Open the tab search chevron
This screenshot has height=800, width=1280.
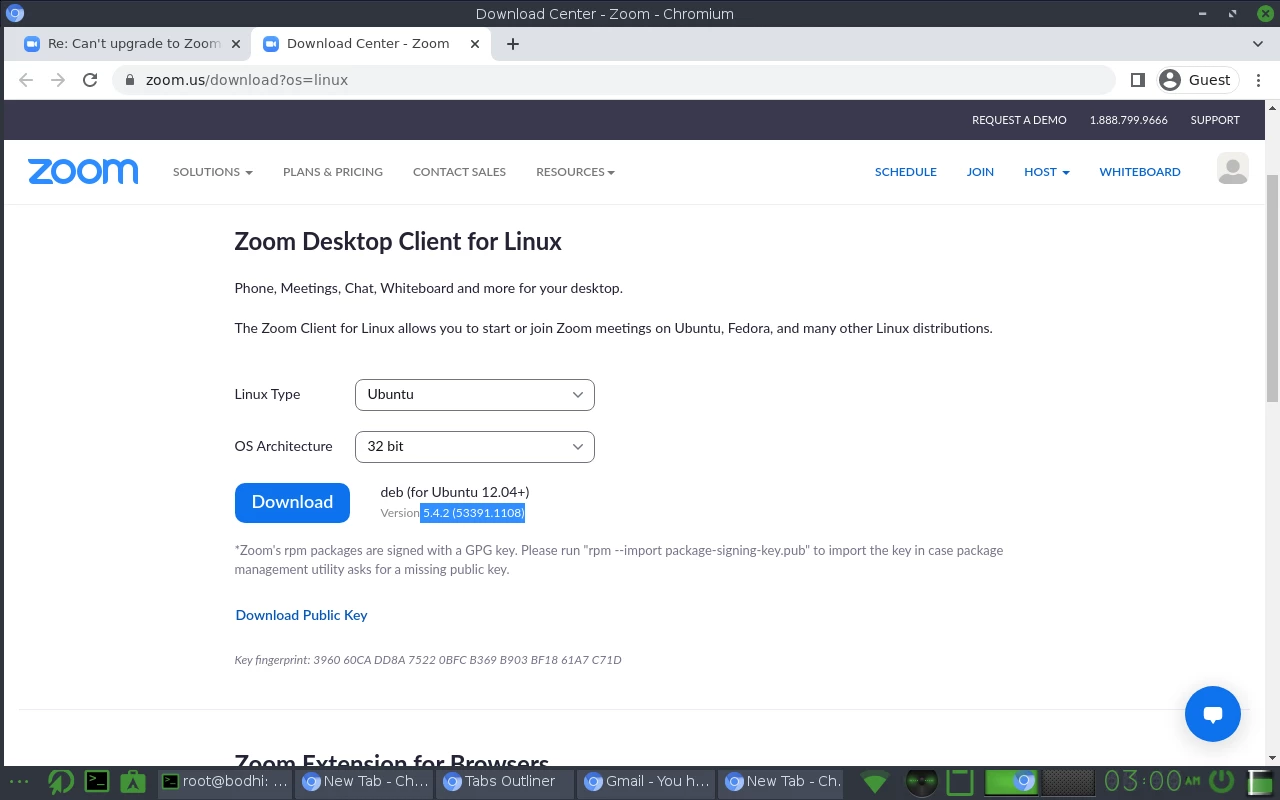1258,44
